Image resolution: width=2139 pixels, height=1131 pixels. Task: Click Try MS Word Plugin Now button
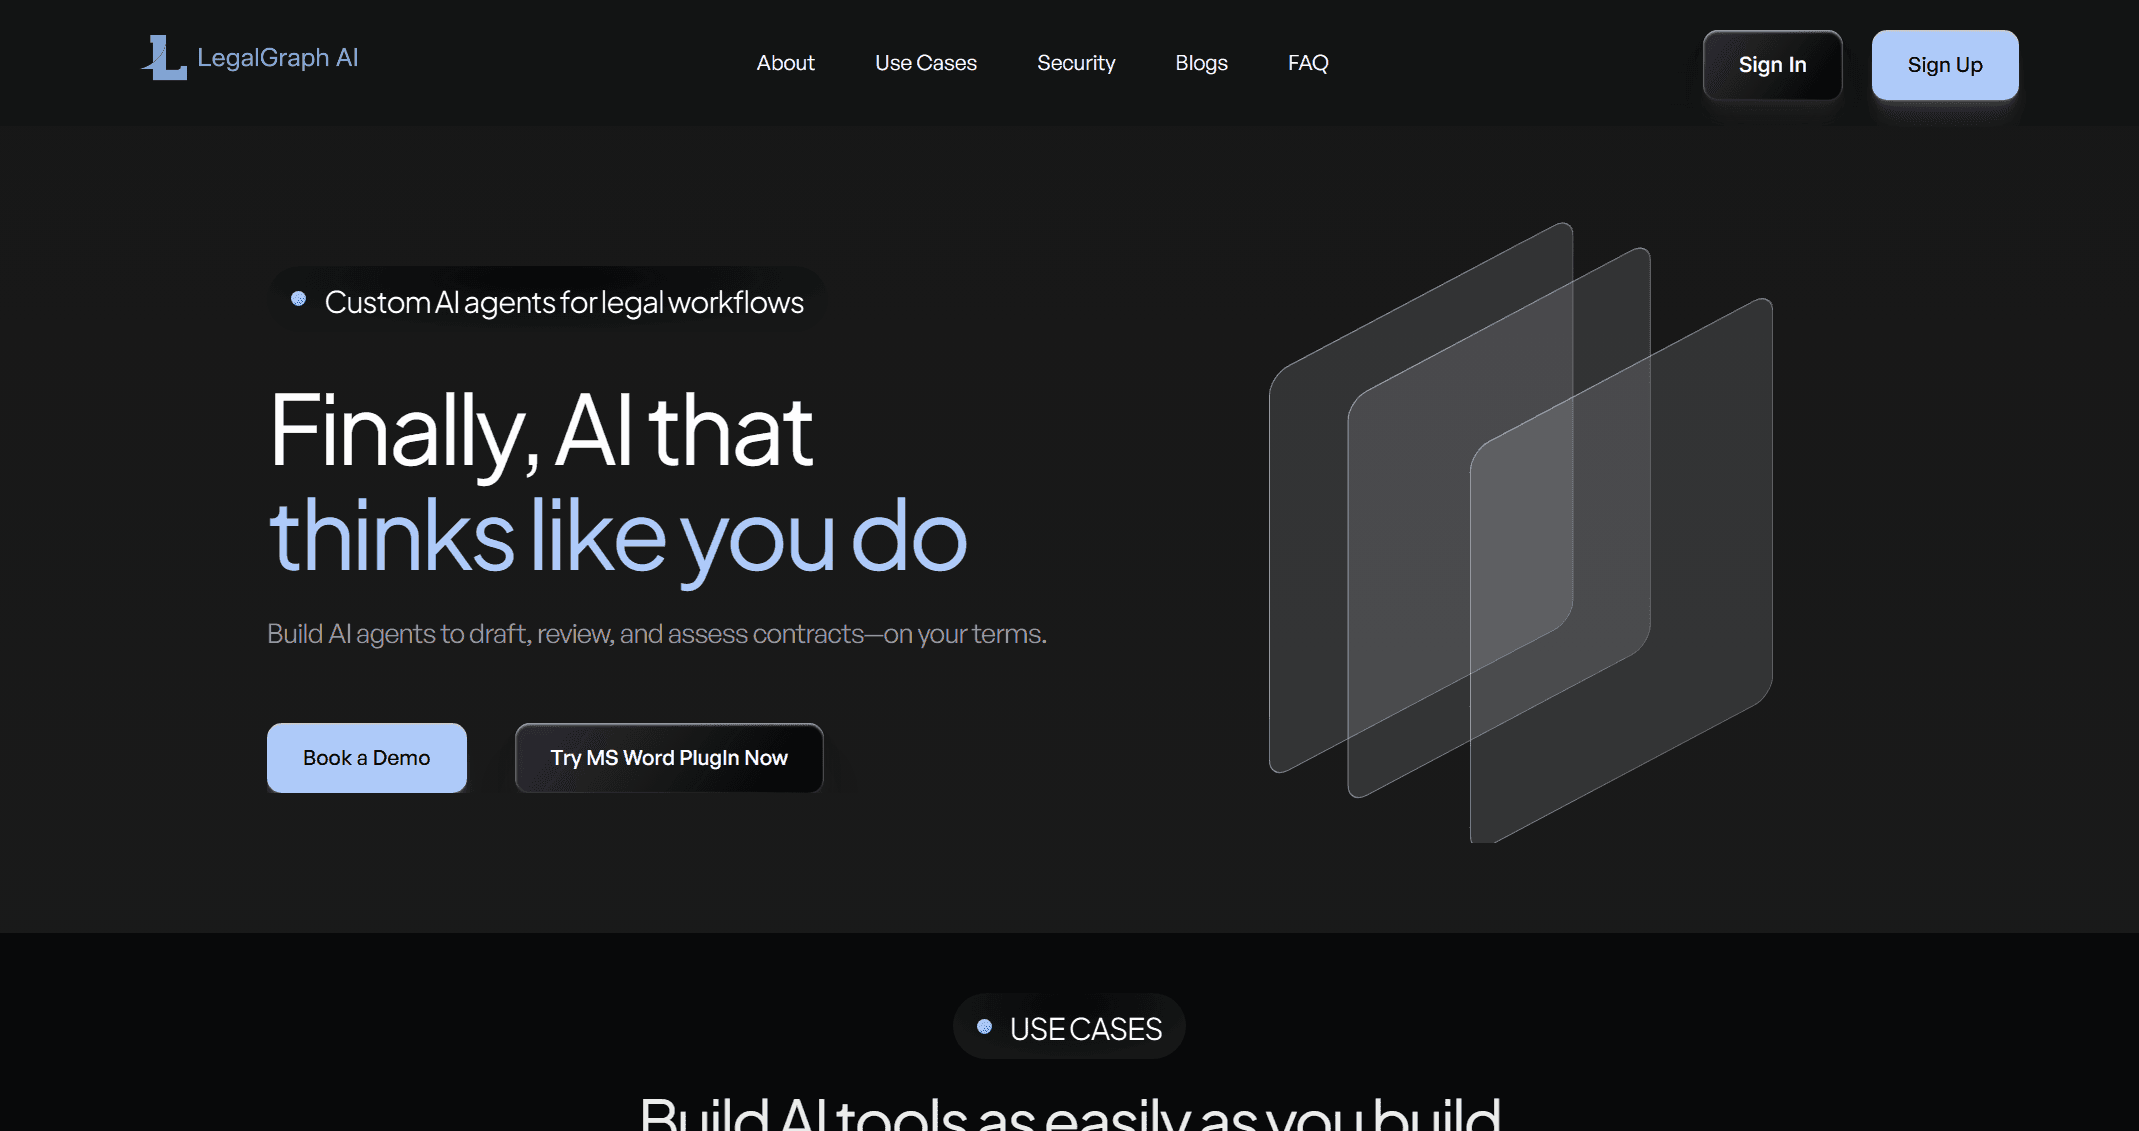coord(668,758)
